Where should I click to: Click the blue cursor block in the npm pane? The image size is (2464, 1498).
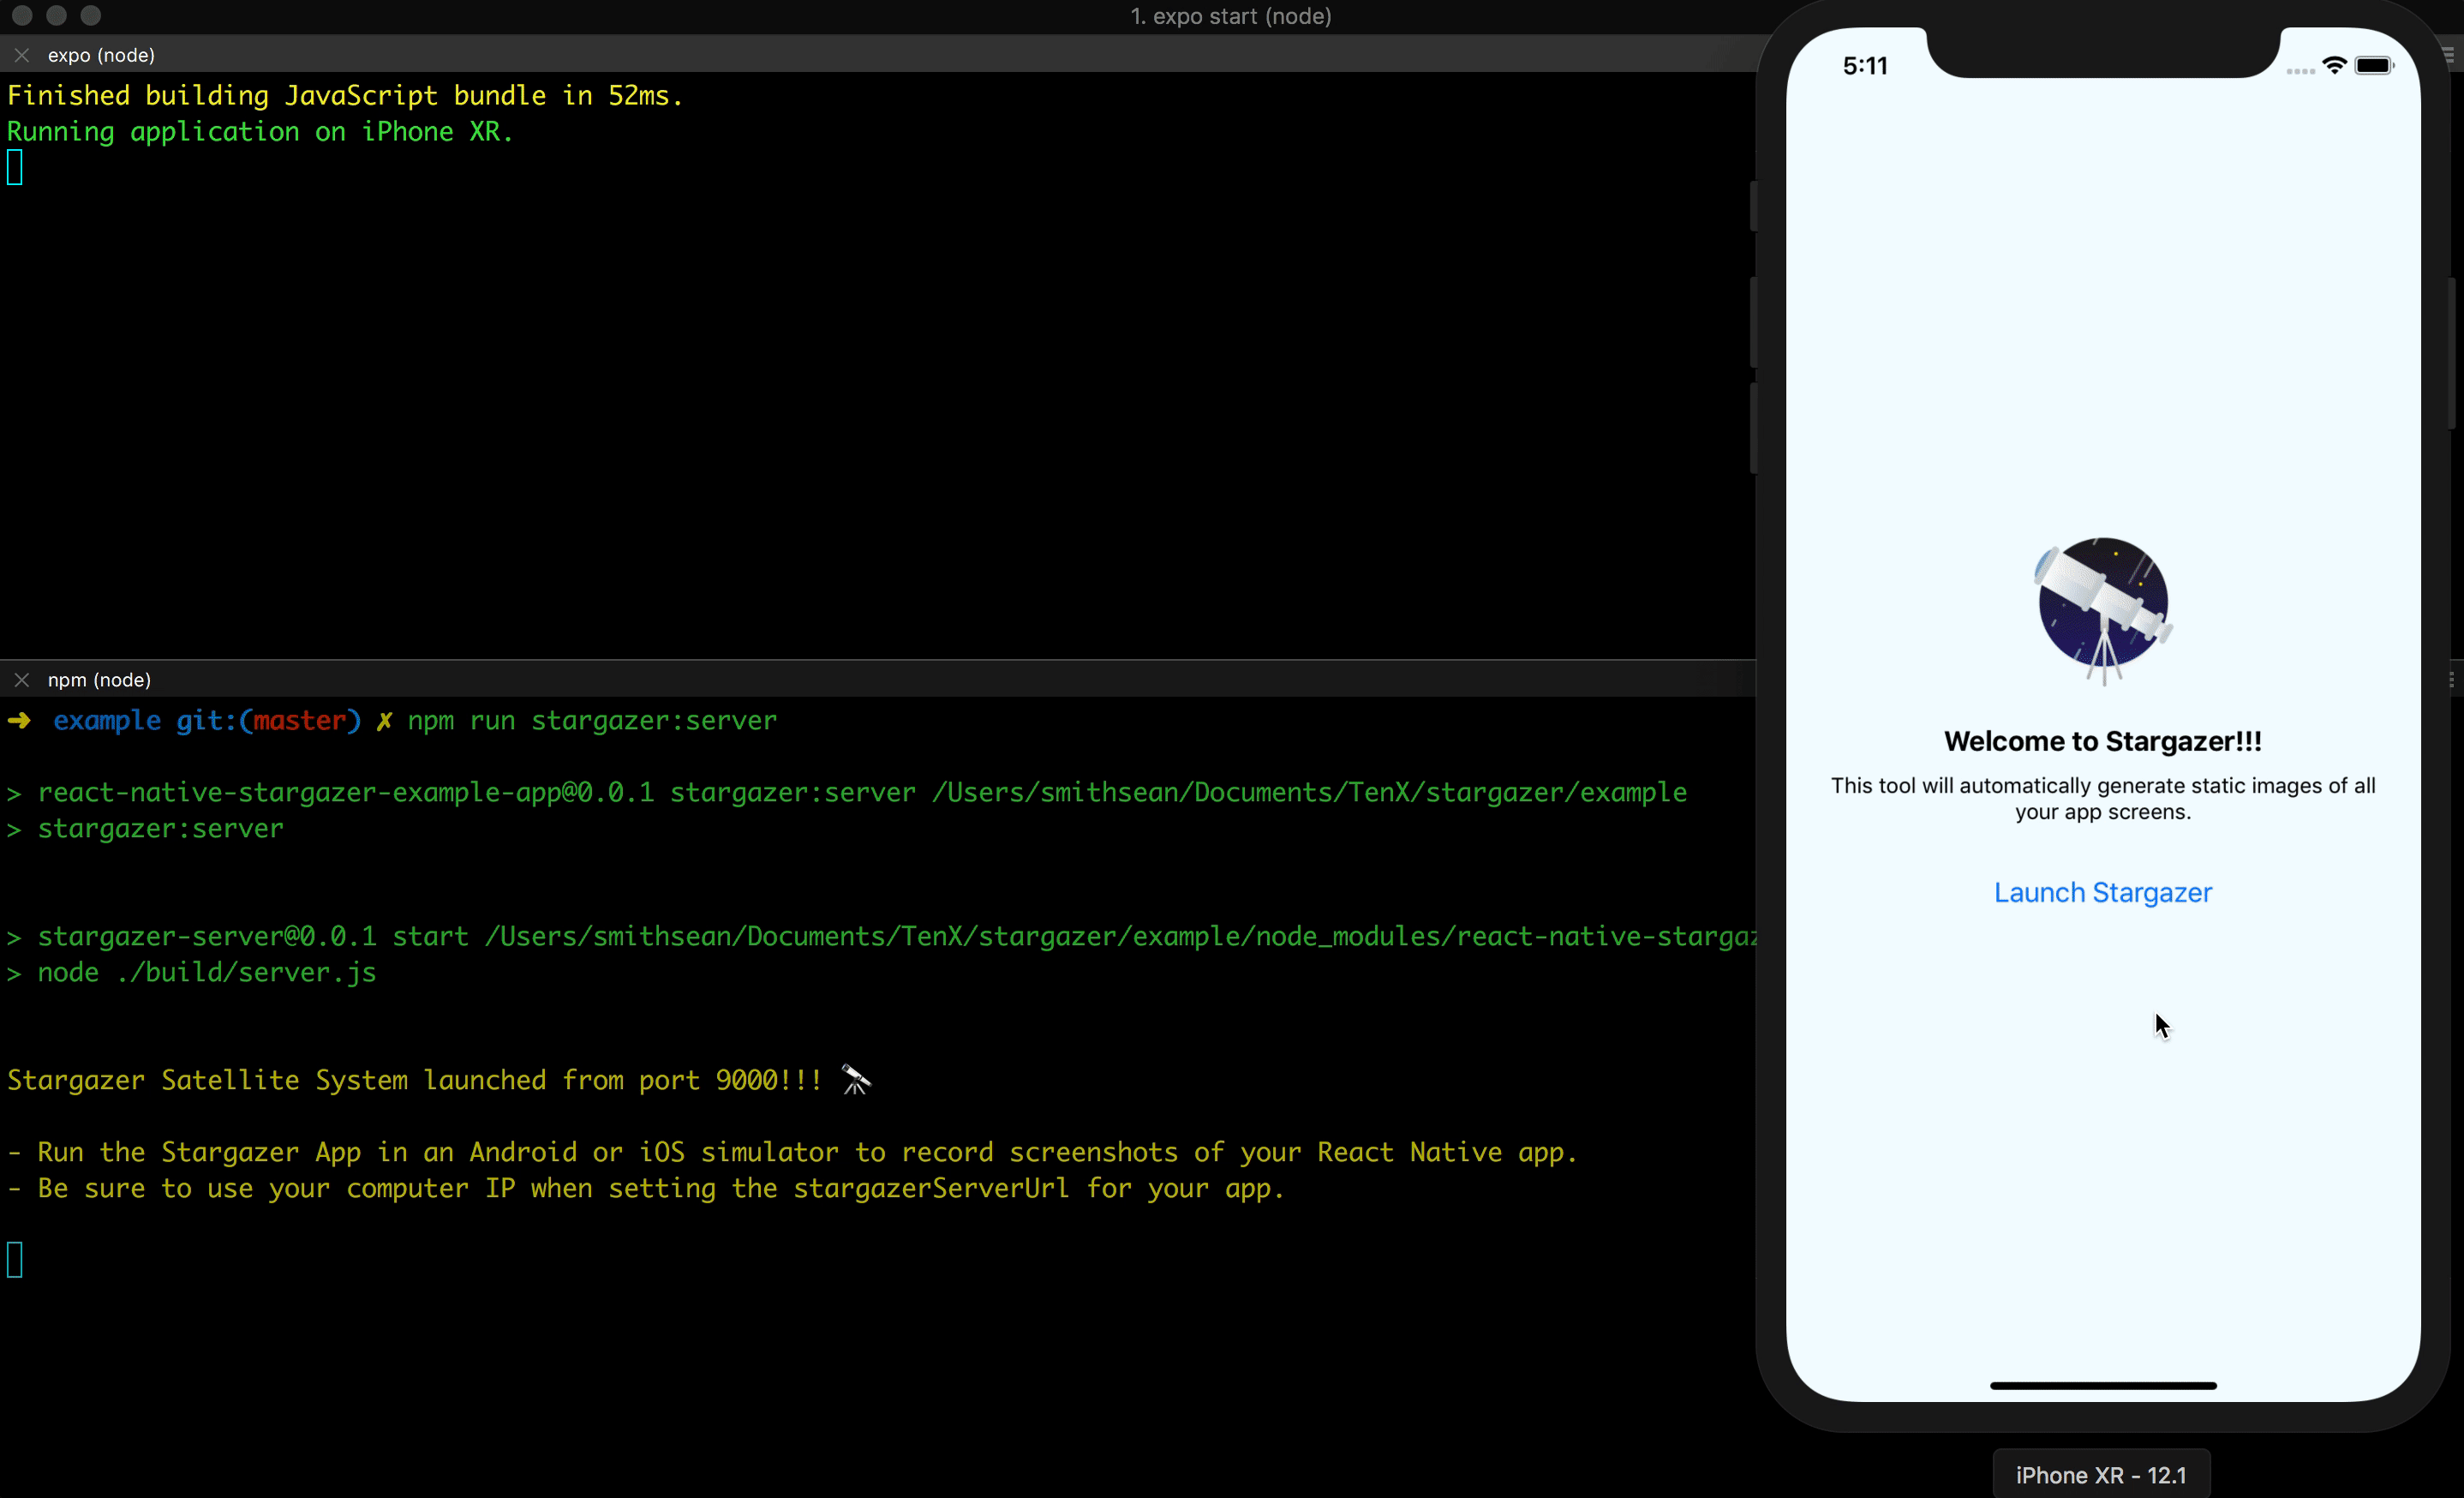click(x=14, y=1261)
